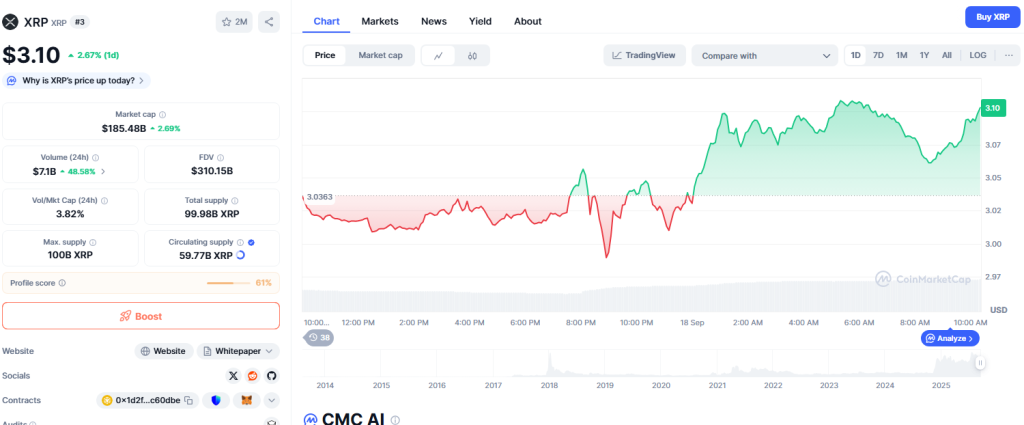Open the Profile score info icon
Image resolution: width=1024 pixels, height=425 pixels.
[62, 283]
